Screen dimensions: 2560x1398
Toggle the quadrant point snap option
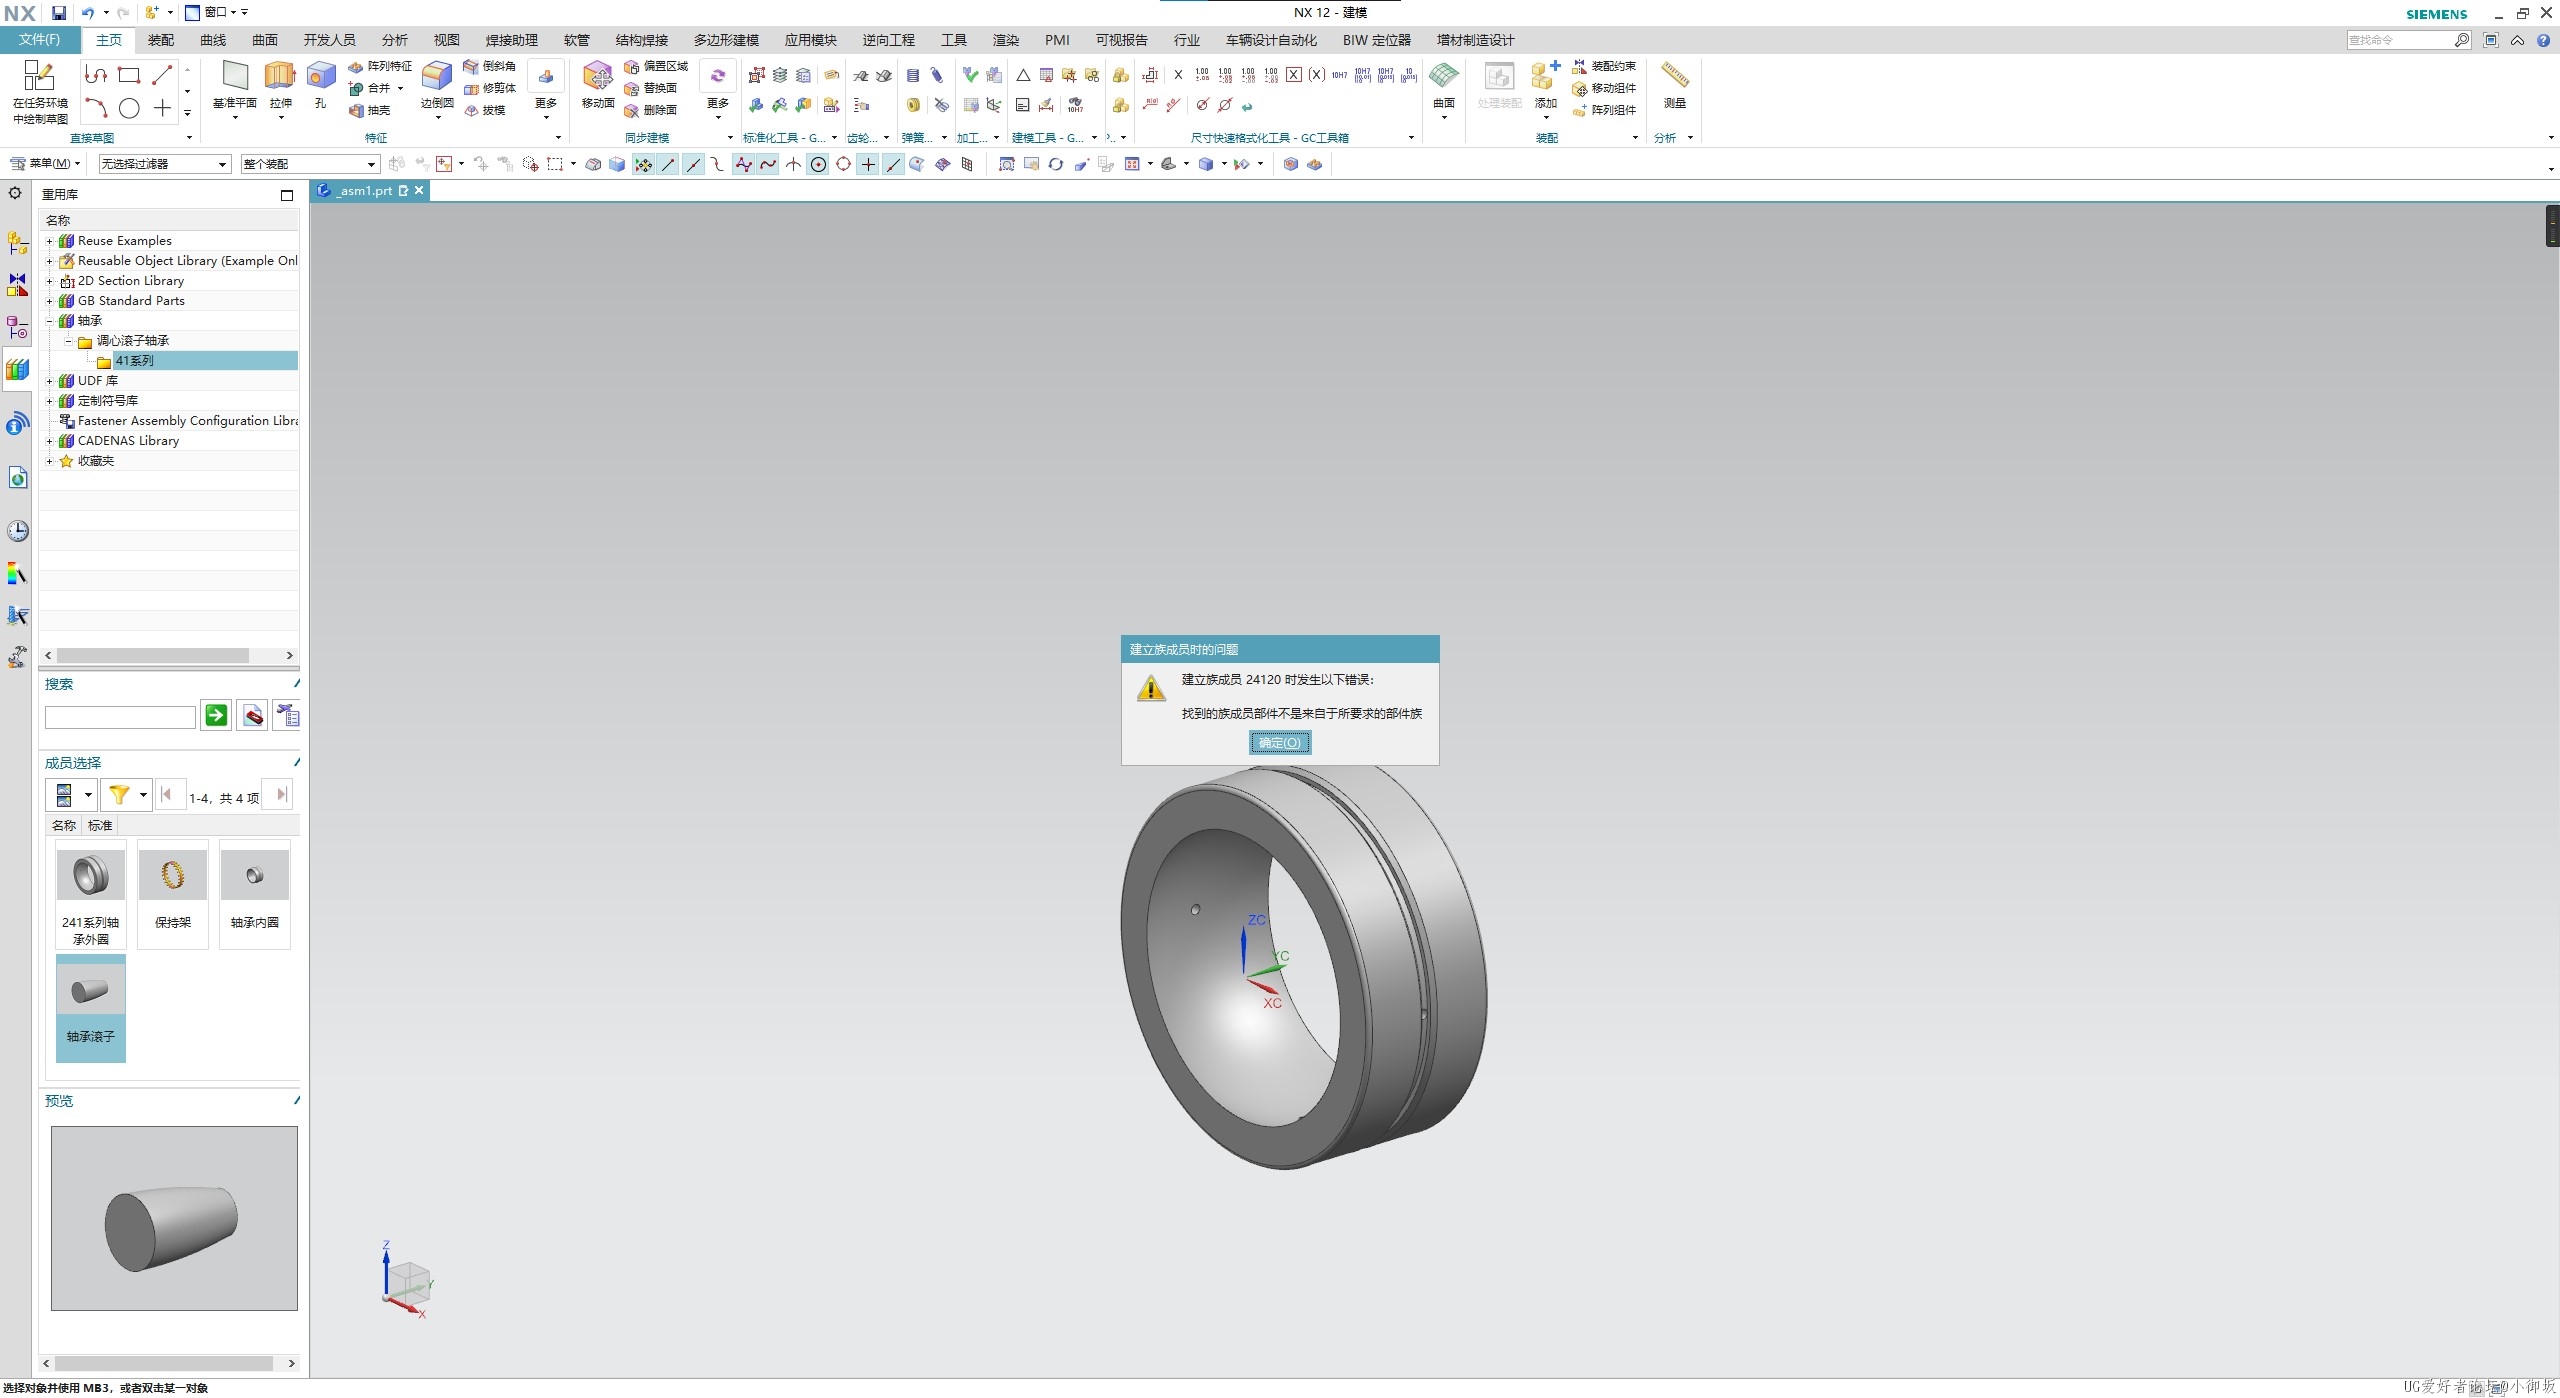(x=843, y=164)
